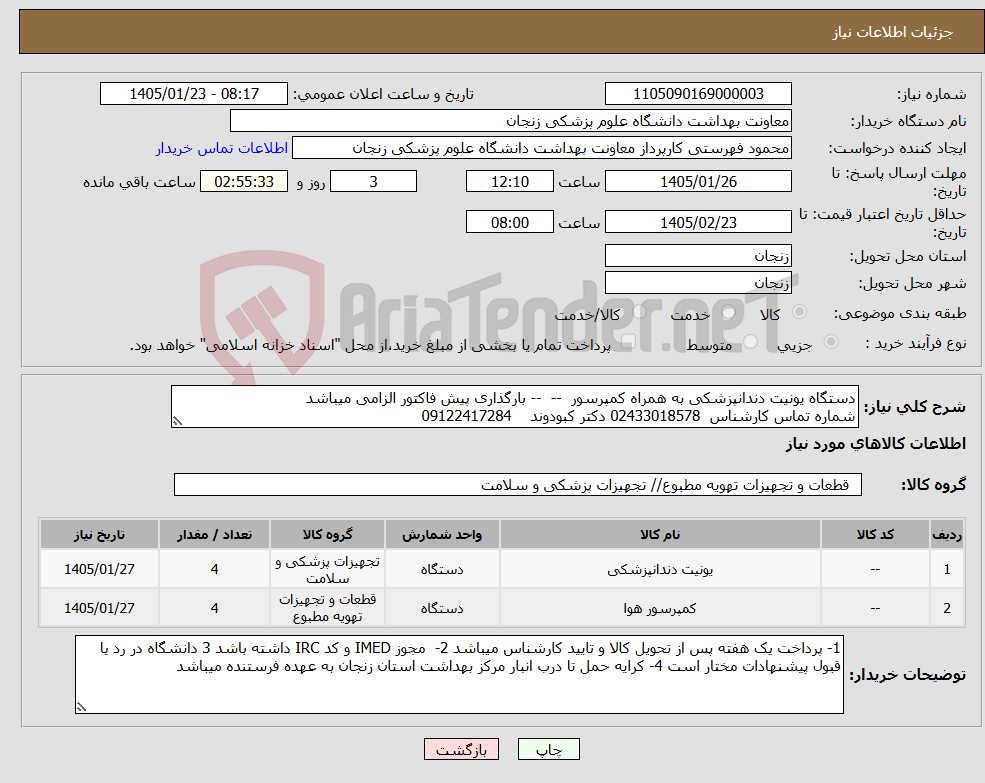The image size is (985, 783).
Task: Click the resize handle of description box
Action: [177, 422]
